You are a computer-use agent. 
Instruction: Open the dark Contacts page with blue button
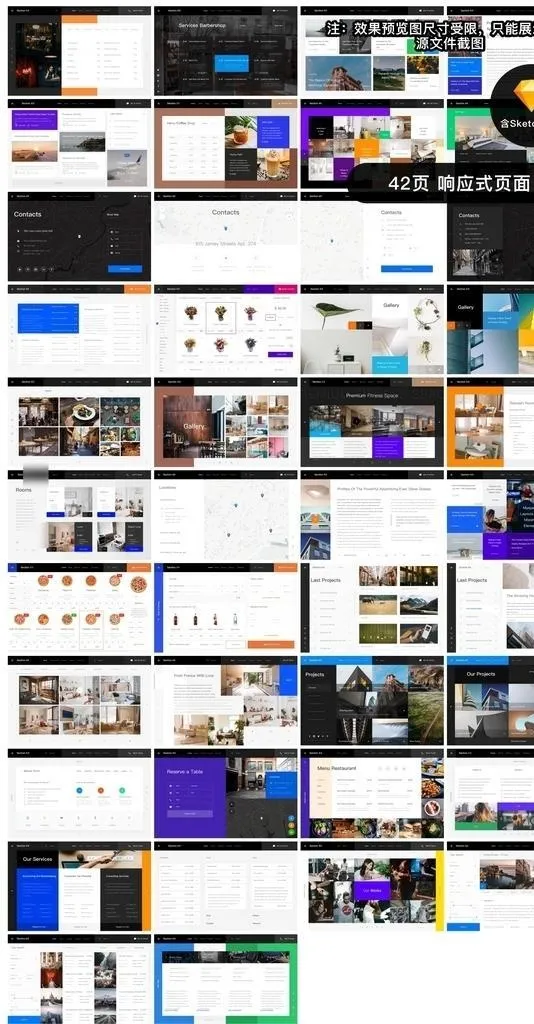[x=79, y=236]
